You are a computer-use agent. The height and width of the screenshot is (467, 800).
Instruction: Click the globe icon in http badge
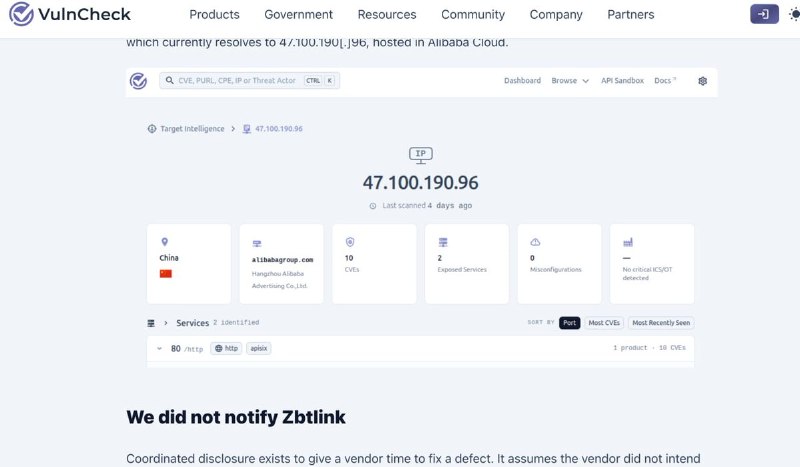219,349
